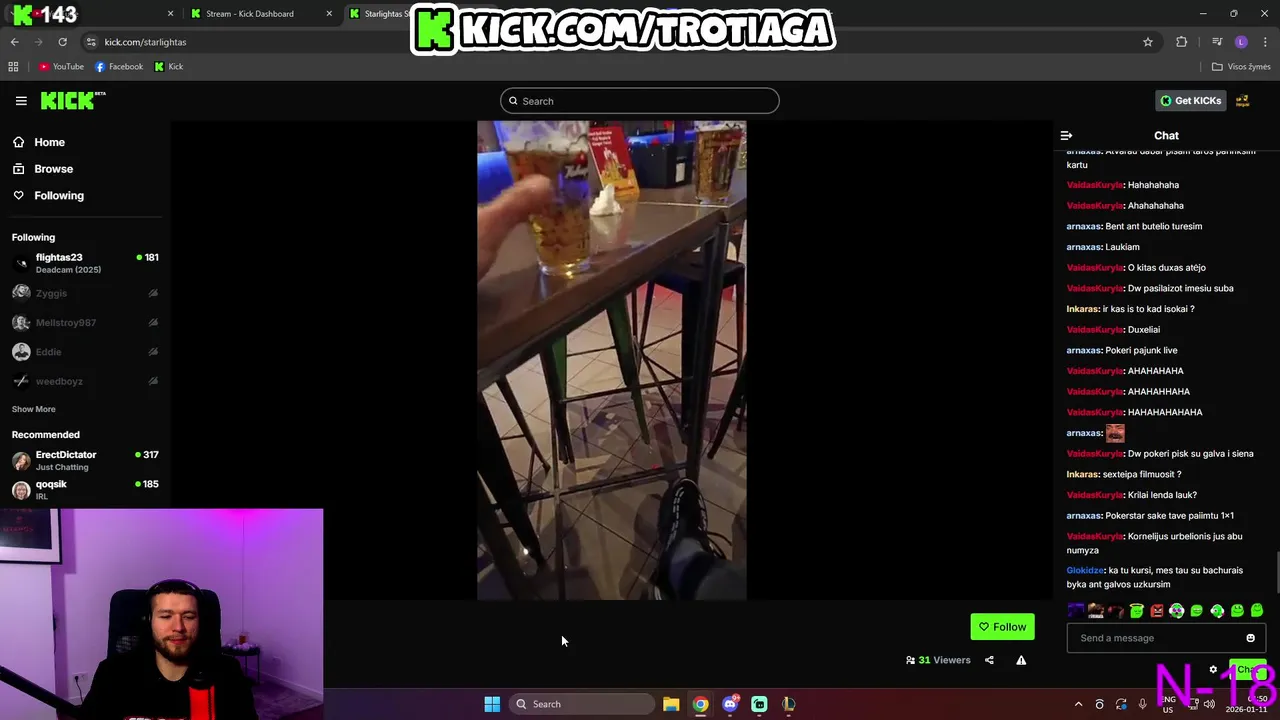This screenshot has height=720, width=1280.
Task: Open qoqsik recommended channel
Action: (x=86, y=489)
